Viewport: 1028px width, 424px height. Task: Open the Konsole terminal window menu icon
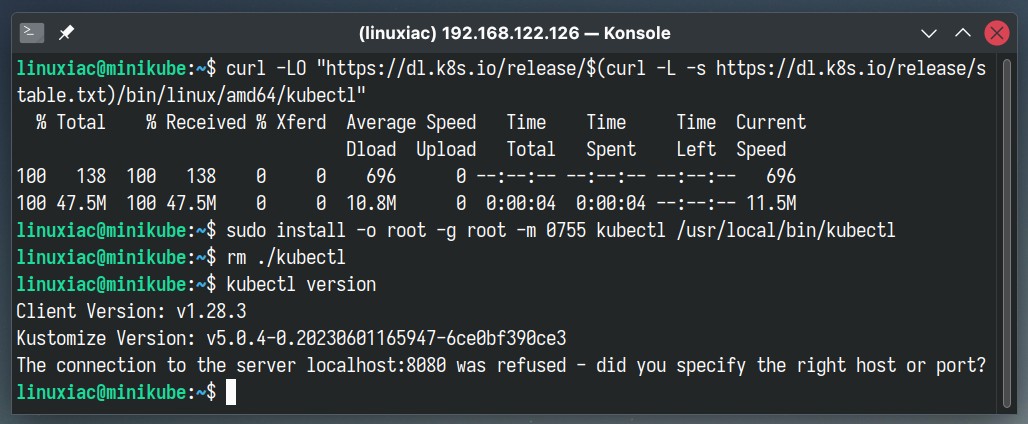coord(31,33)
